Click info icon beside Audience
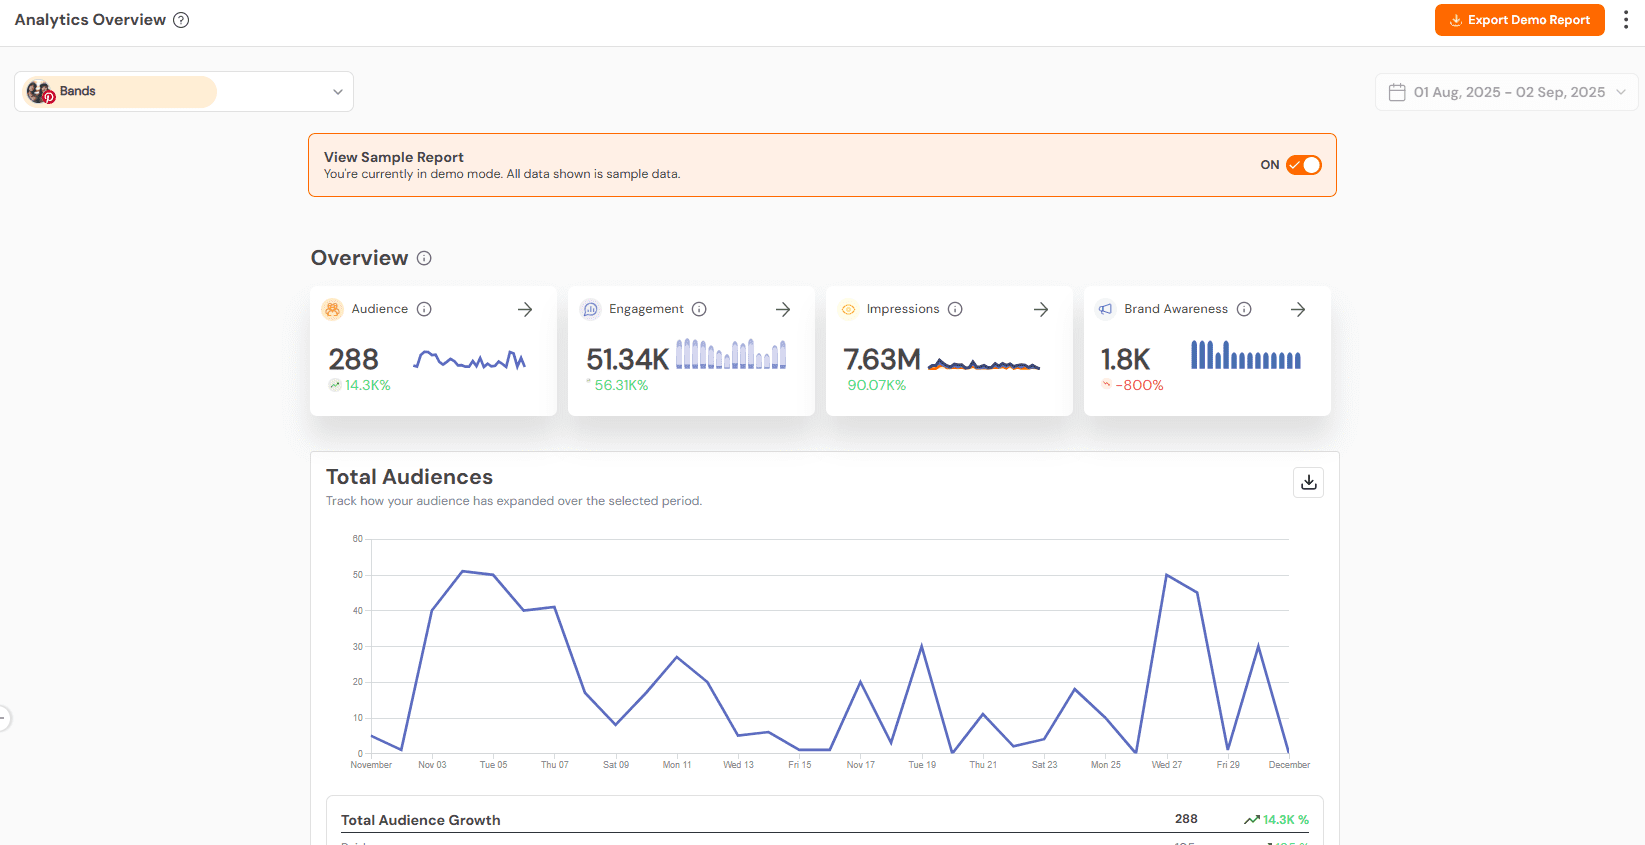1645x845 pixels. coord(424,309)
